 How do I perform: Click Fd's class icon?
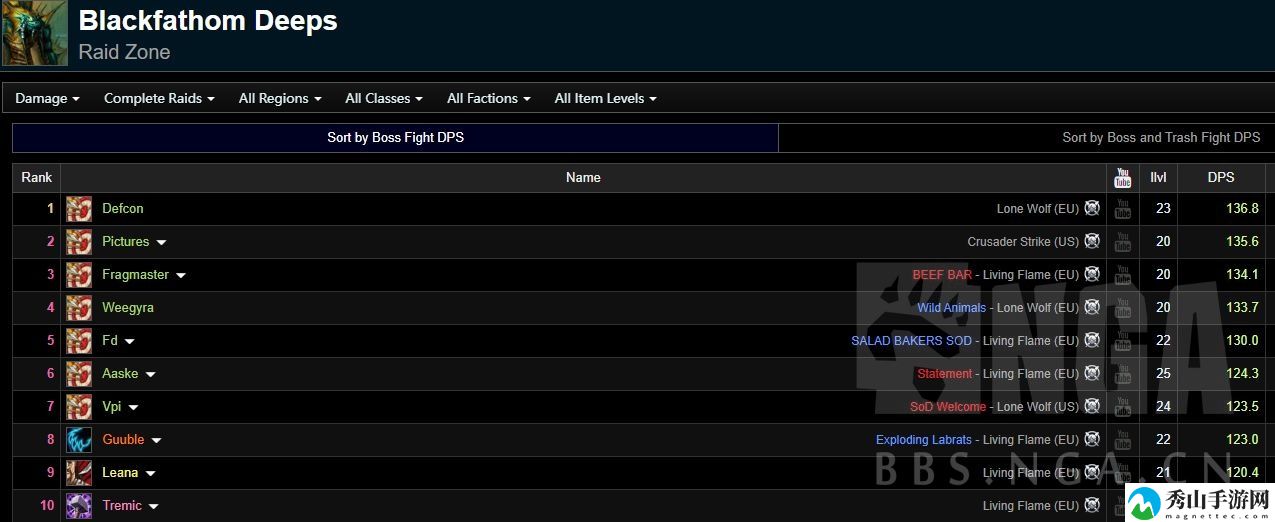(79, 341)
